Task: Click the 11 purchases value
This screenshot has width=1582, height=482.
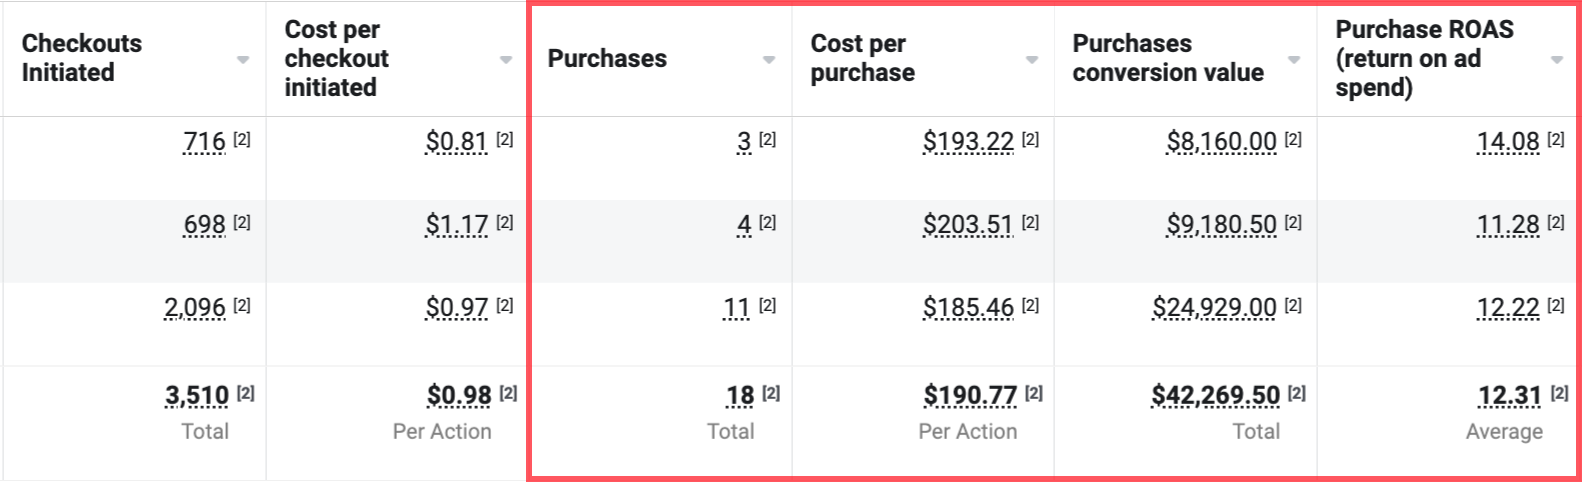Action: point(737,307)
